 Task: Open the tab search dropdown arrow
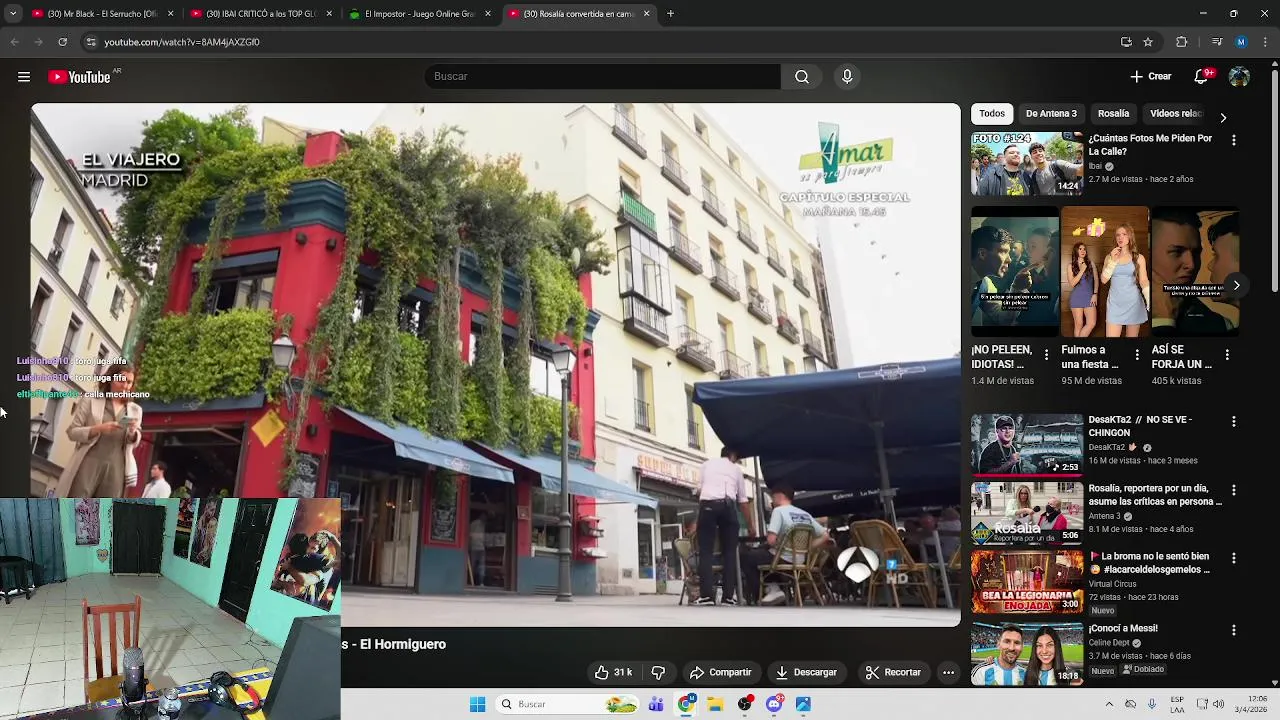pos(12,14)
